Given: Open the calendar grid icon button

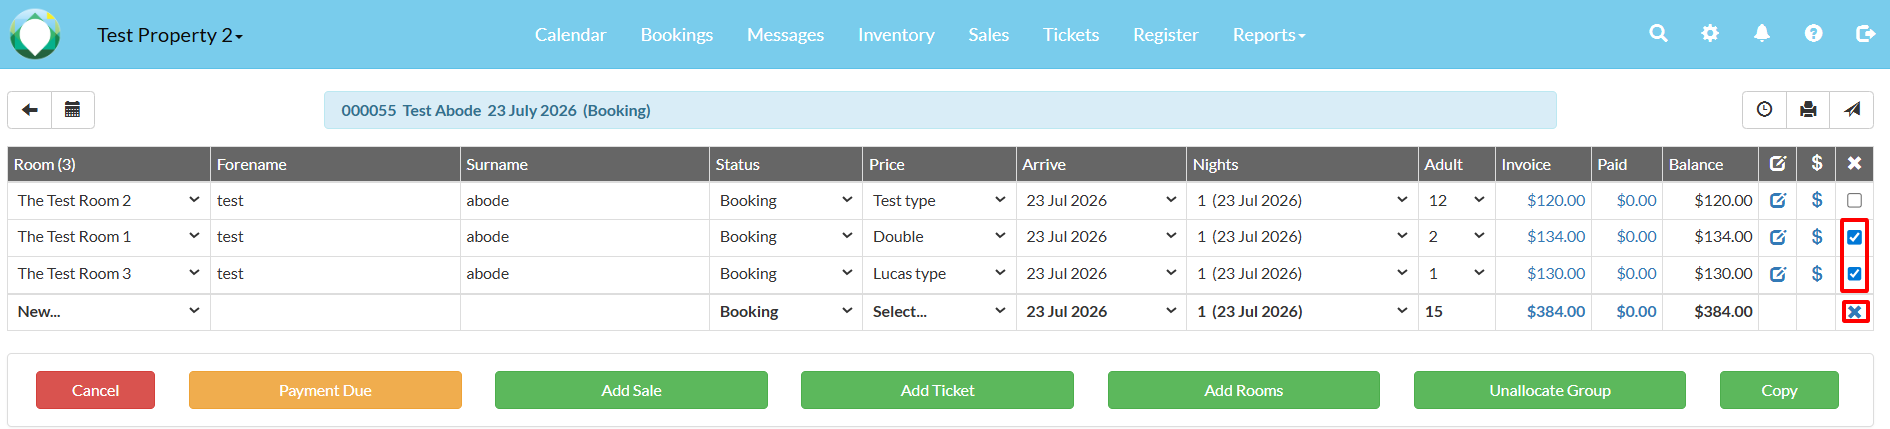Looking at the screenshot, I should pos(73,110).
